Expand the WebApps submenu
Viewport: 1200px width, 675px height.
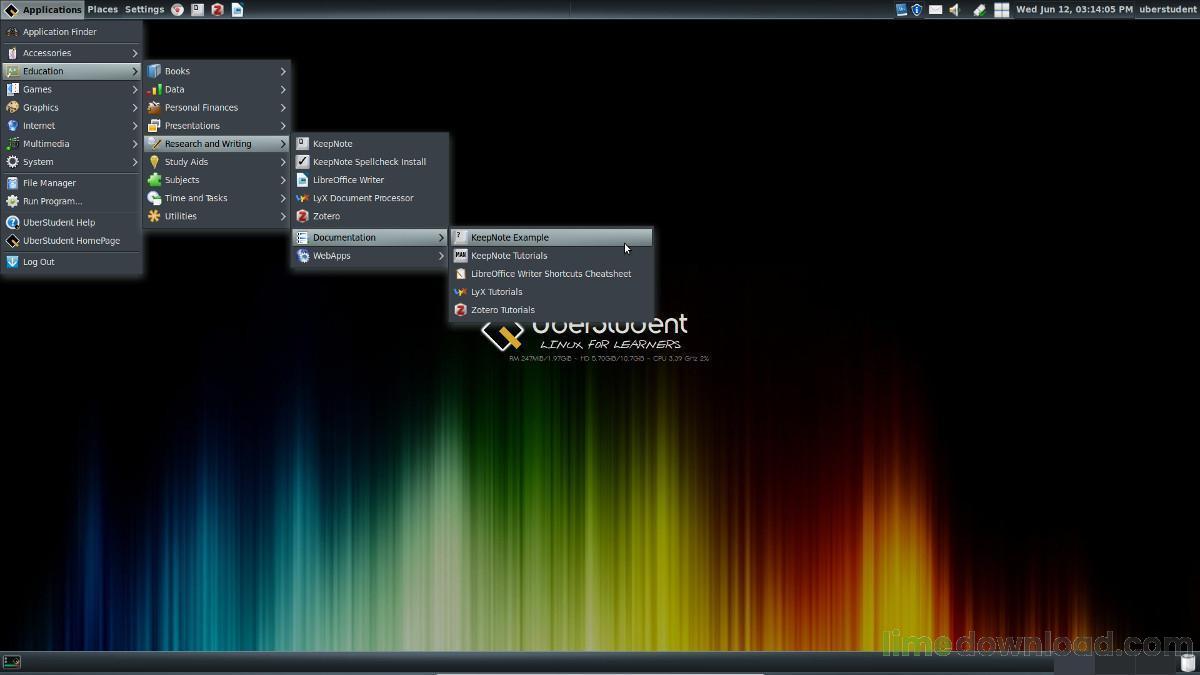[x=370, y=256]
